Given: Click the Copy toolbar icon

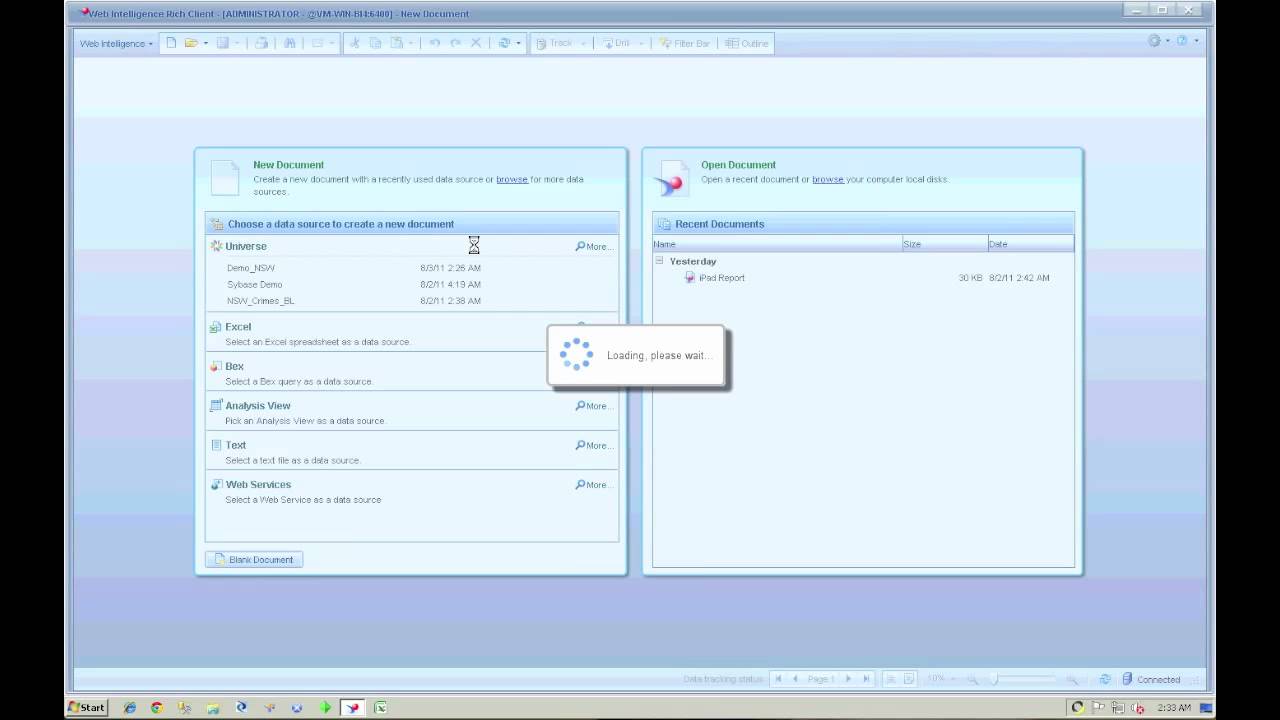Looking at the screenshot, I should pos(376,43).
